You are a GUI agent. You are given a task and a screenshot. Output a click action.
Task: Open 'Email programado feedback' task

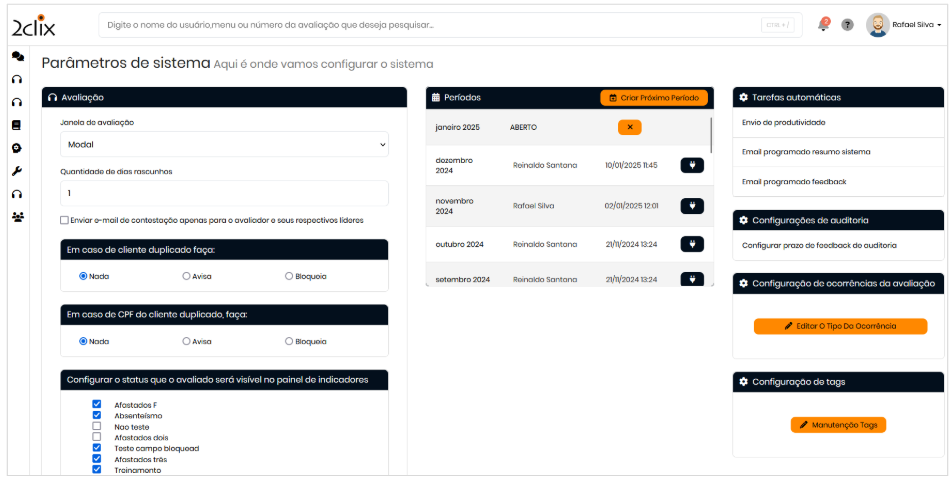coord(794,181)
